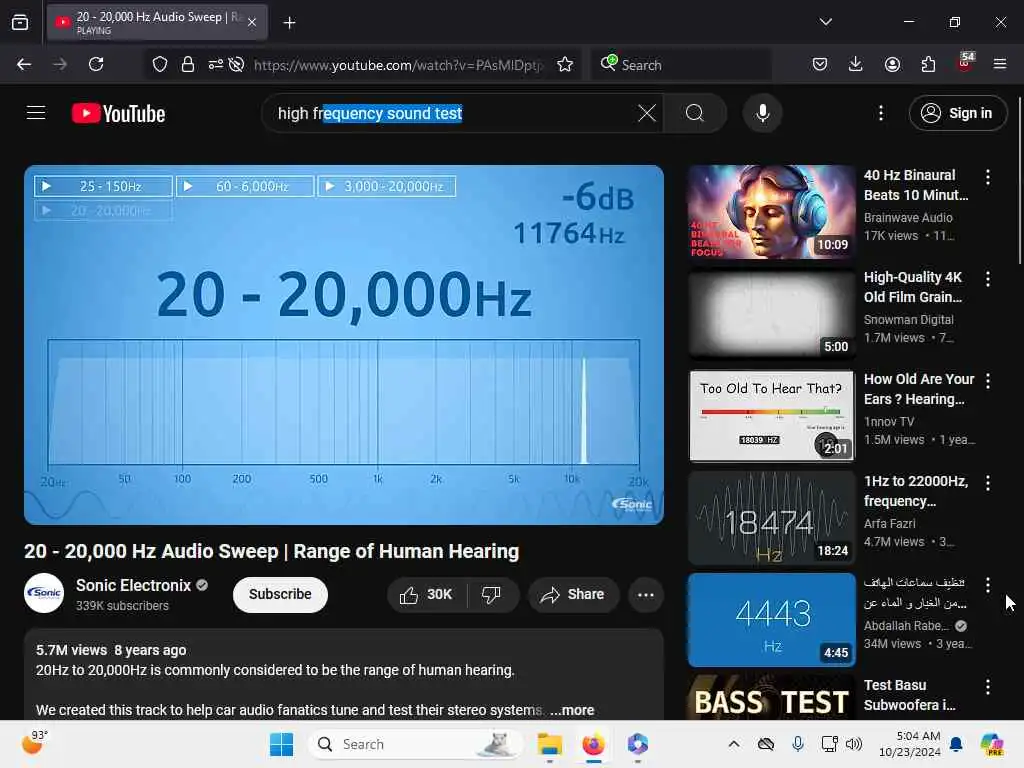Open the Test Basu Subwoofera video title
This screenshot has height=768, width=1024.
pyautogui.click(x=910, y=695)
